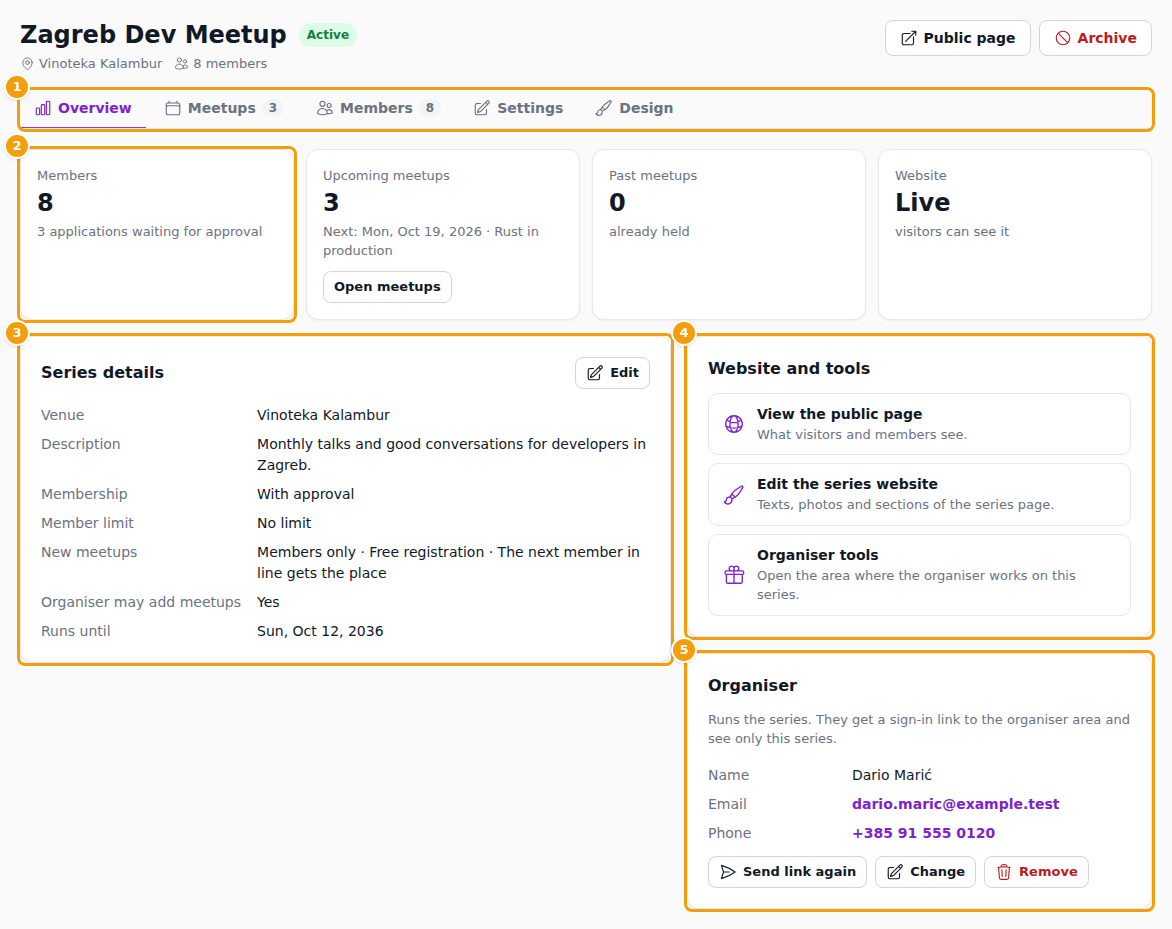Click the paintbrush icon on Design tab
The width and height of the screenshot is (1172, 929).
(x=603, y=108)
